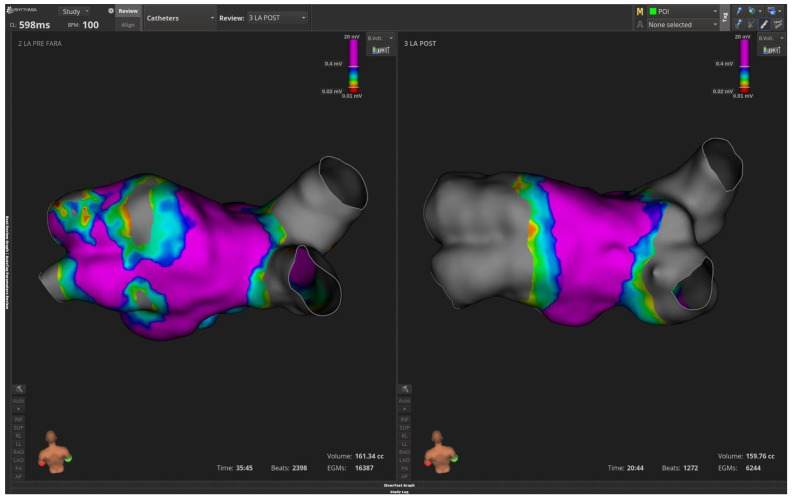The width and height of the screenshot is (792, 500).
Task: Click the 598ms cycle length value
Action: coord(34,25)
